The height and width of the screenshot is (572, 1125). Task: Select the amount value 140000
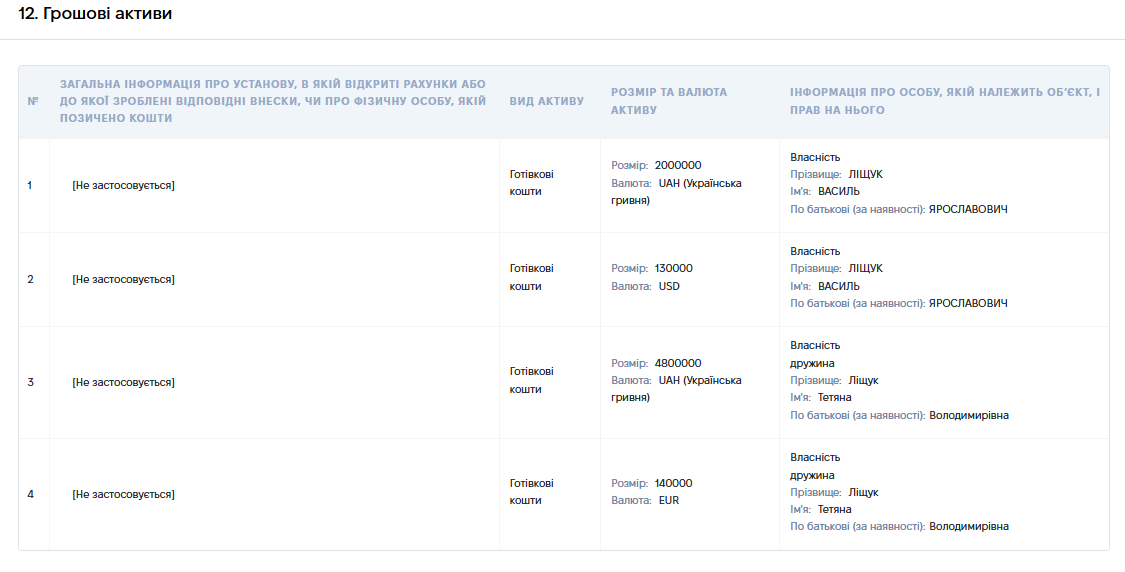pos(674,483)
